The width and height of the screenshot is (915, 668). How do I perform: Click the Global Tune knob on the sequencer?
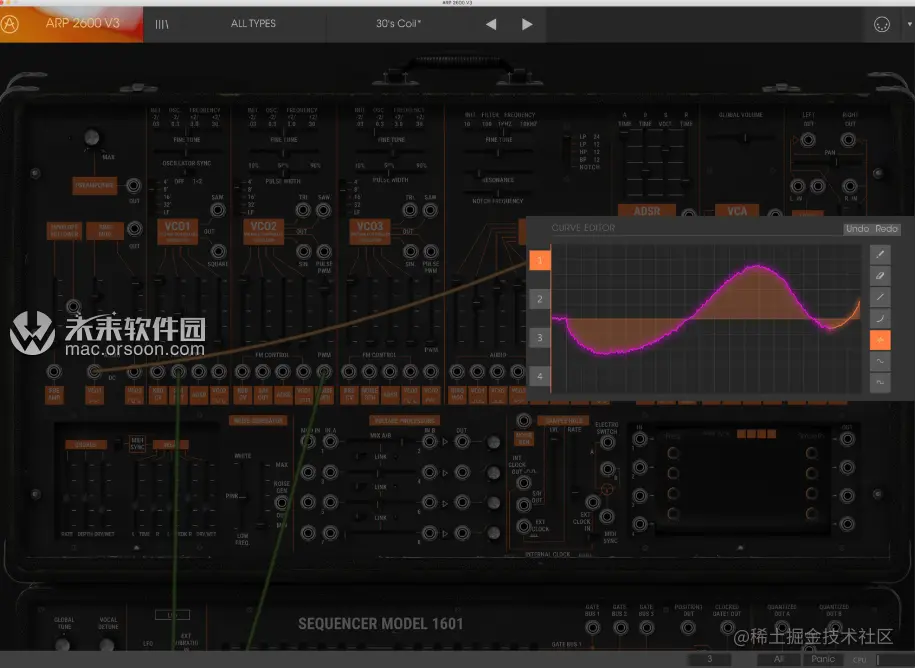point(63,645)
